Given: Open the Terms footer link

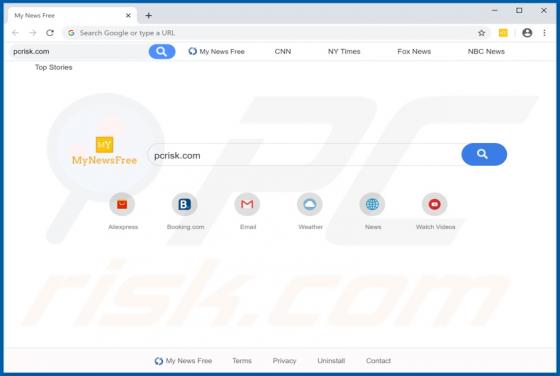Looking at the screenshot, I should tap(242, 361).
